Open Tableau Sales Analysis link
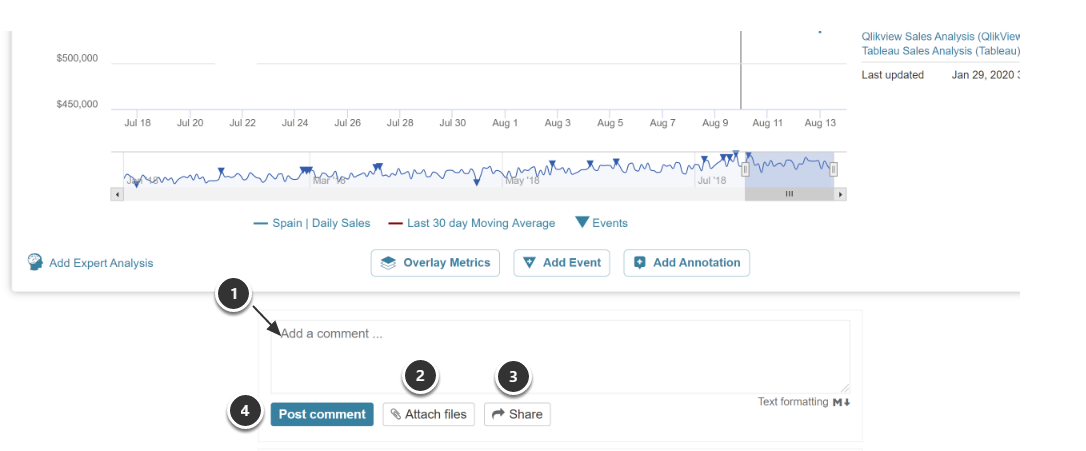 point(940,51)
